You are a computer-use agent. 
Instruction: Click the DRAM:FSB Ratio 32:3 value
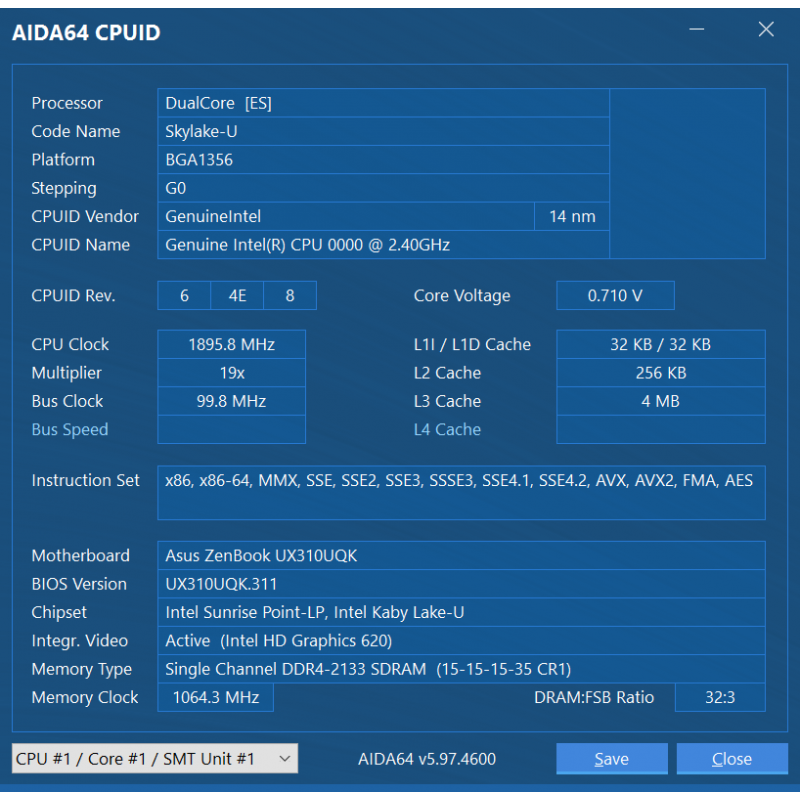pyautogui.click(x=720, y=697)
